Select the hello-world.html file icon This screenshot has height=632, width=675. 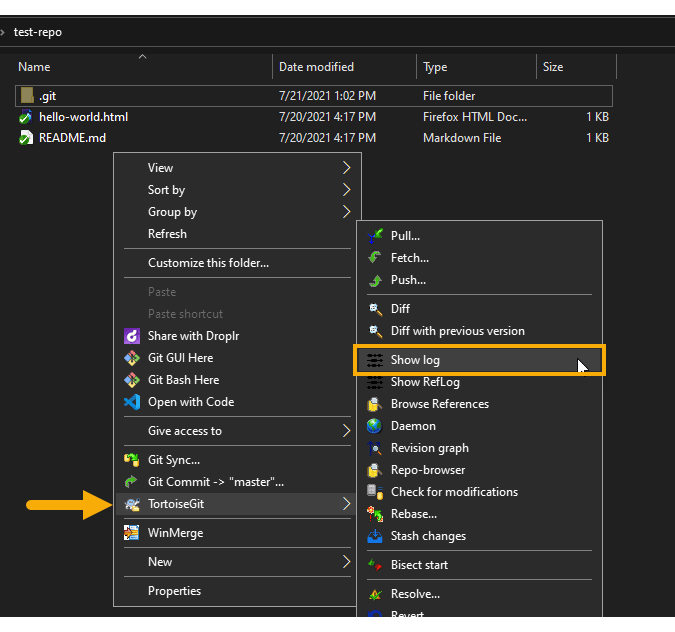(26, 117)
